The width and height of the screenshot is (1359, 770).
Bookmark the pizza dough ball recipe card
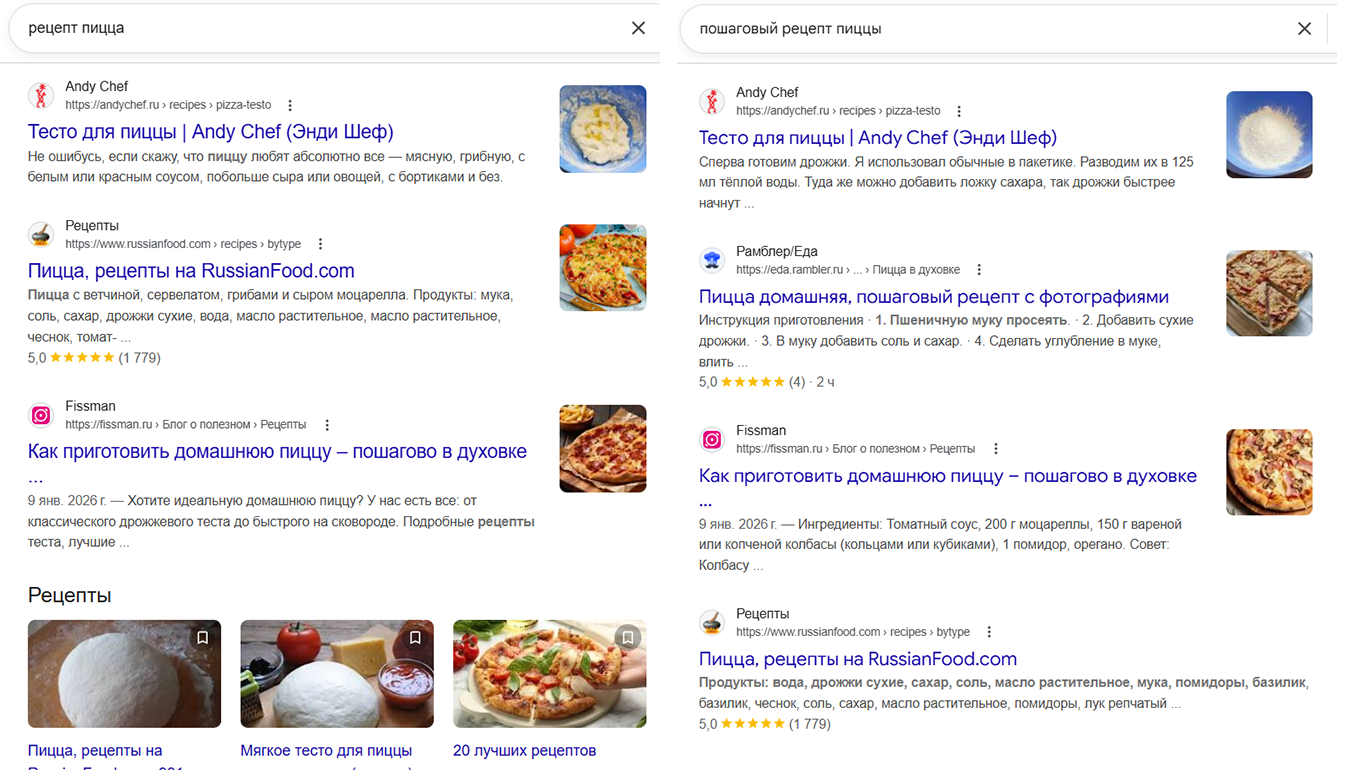tap(202, 637)
